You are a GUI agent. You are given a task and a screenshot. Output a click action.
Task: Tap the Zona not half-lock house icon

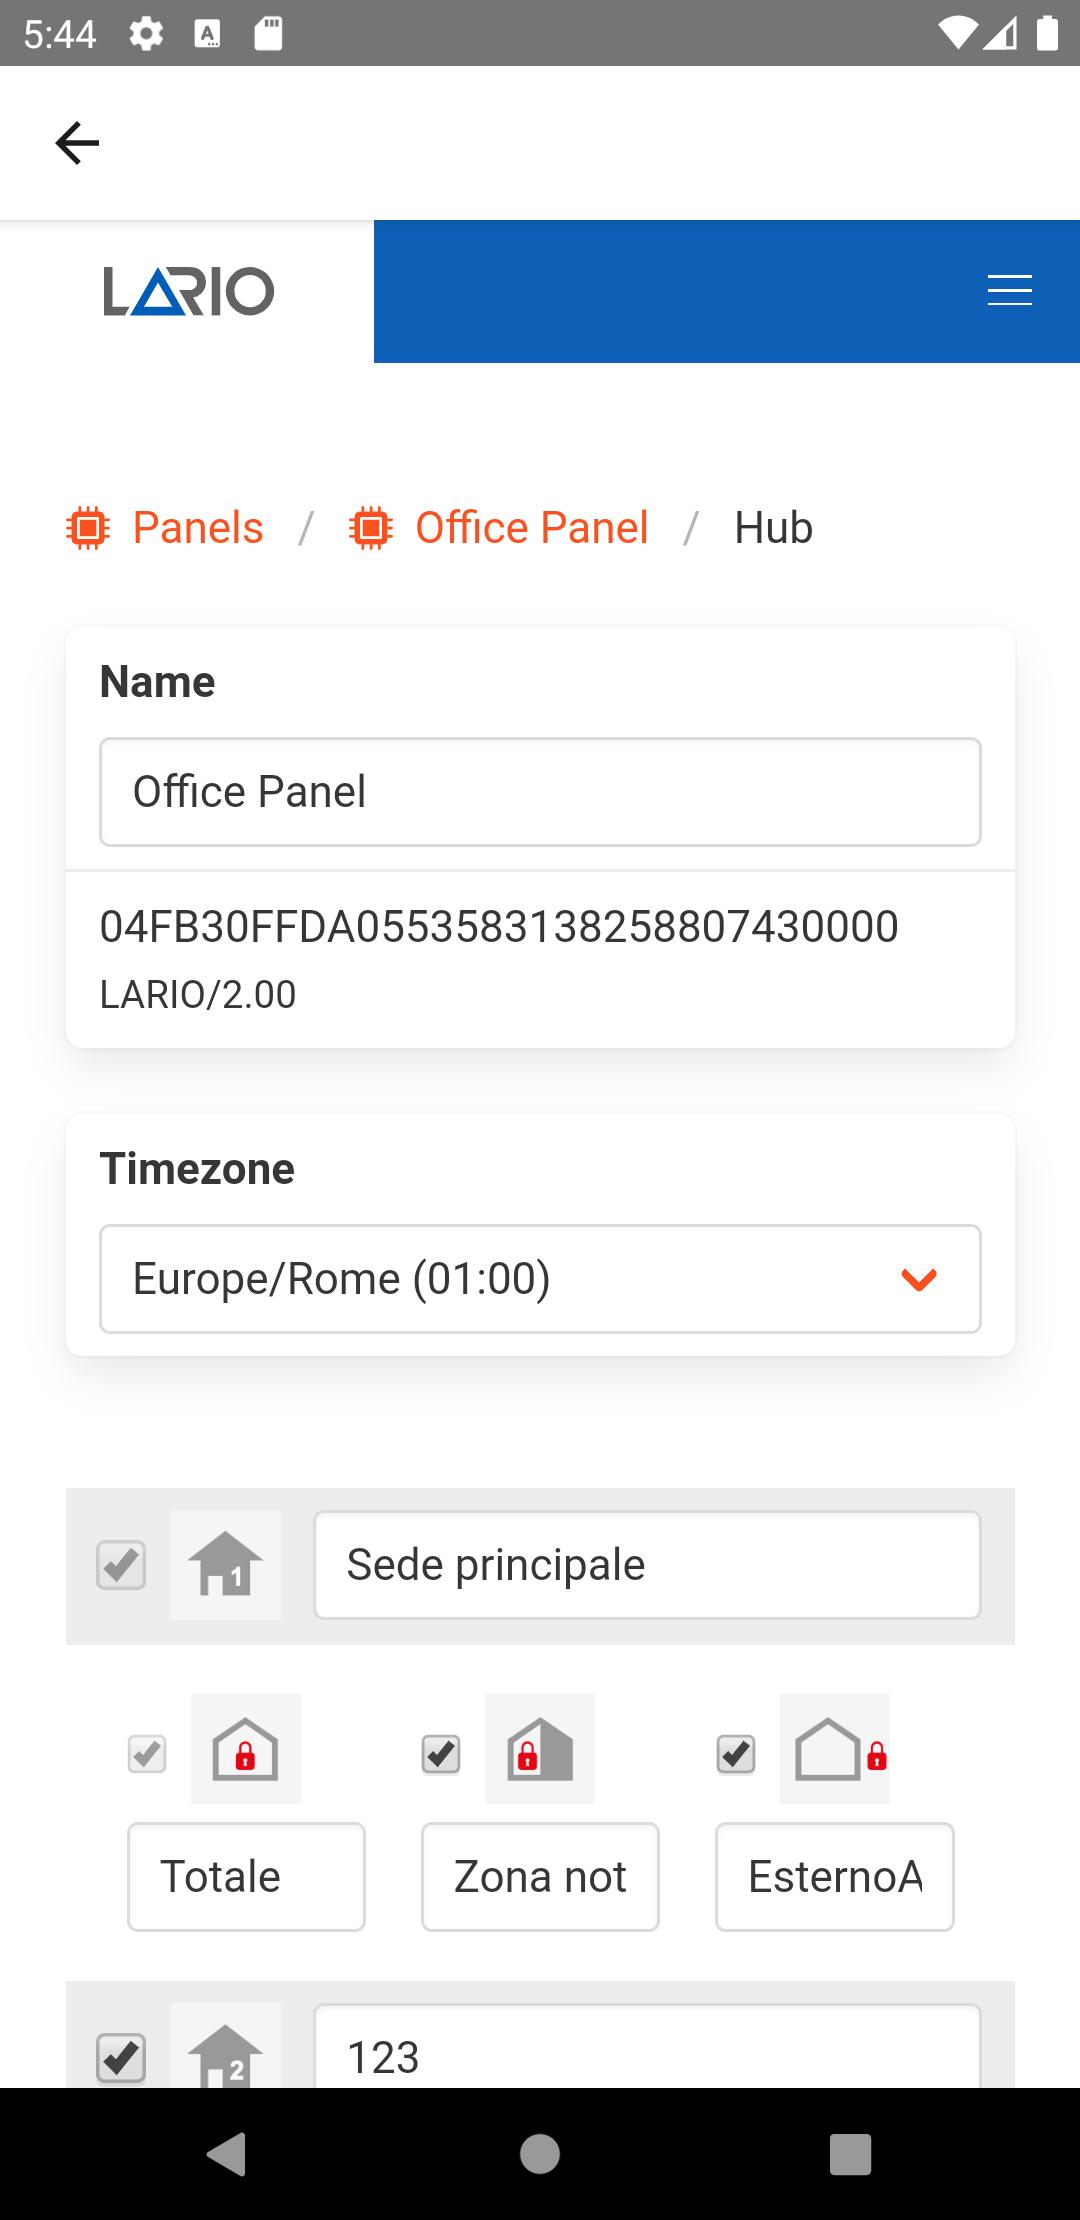[540, 1749]
